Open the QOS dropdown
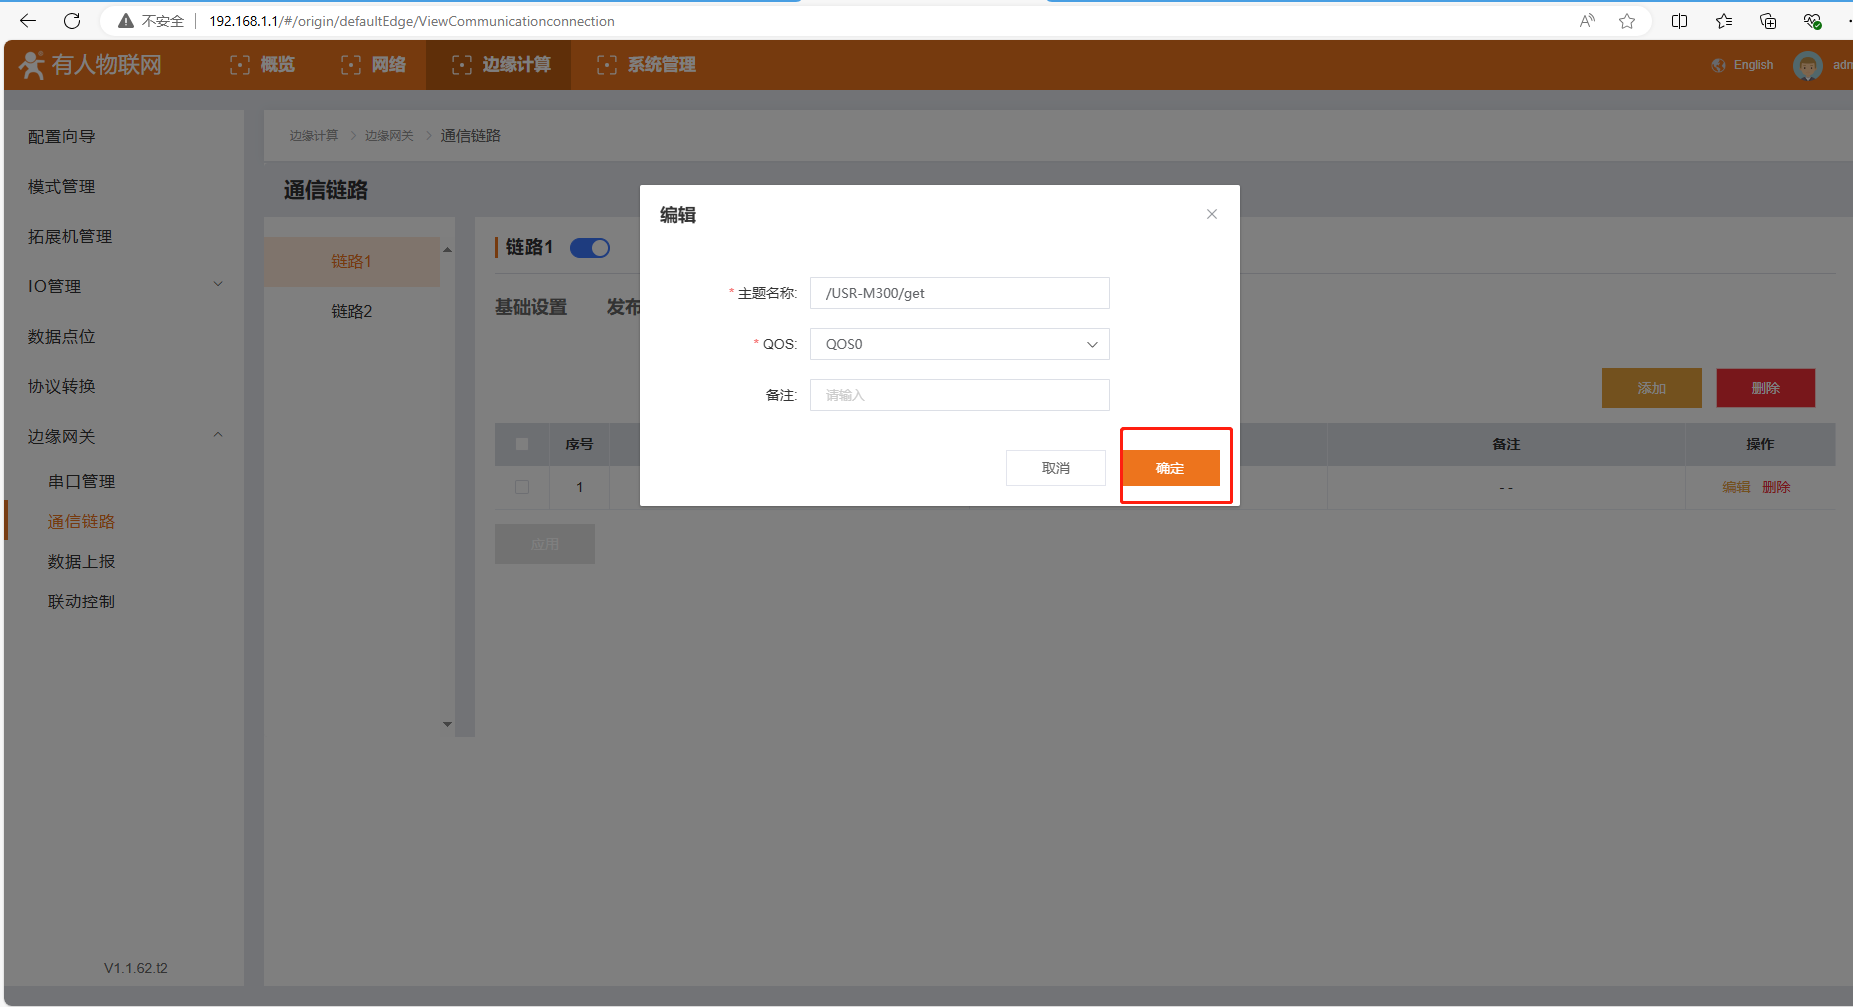Viewport: 1853px width, 1007px height. point(959,344)
